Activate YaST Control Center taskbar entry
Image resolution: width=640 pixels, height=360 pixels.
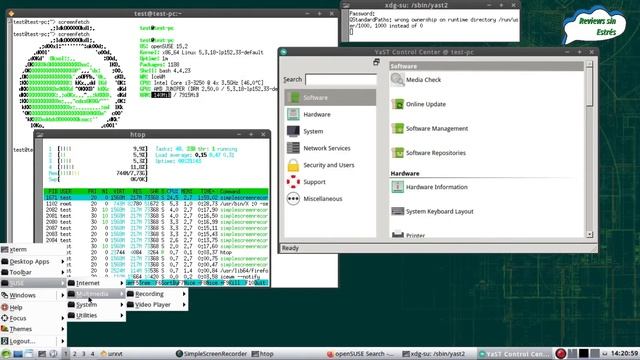[514, 354]
